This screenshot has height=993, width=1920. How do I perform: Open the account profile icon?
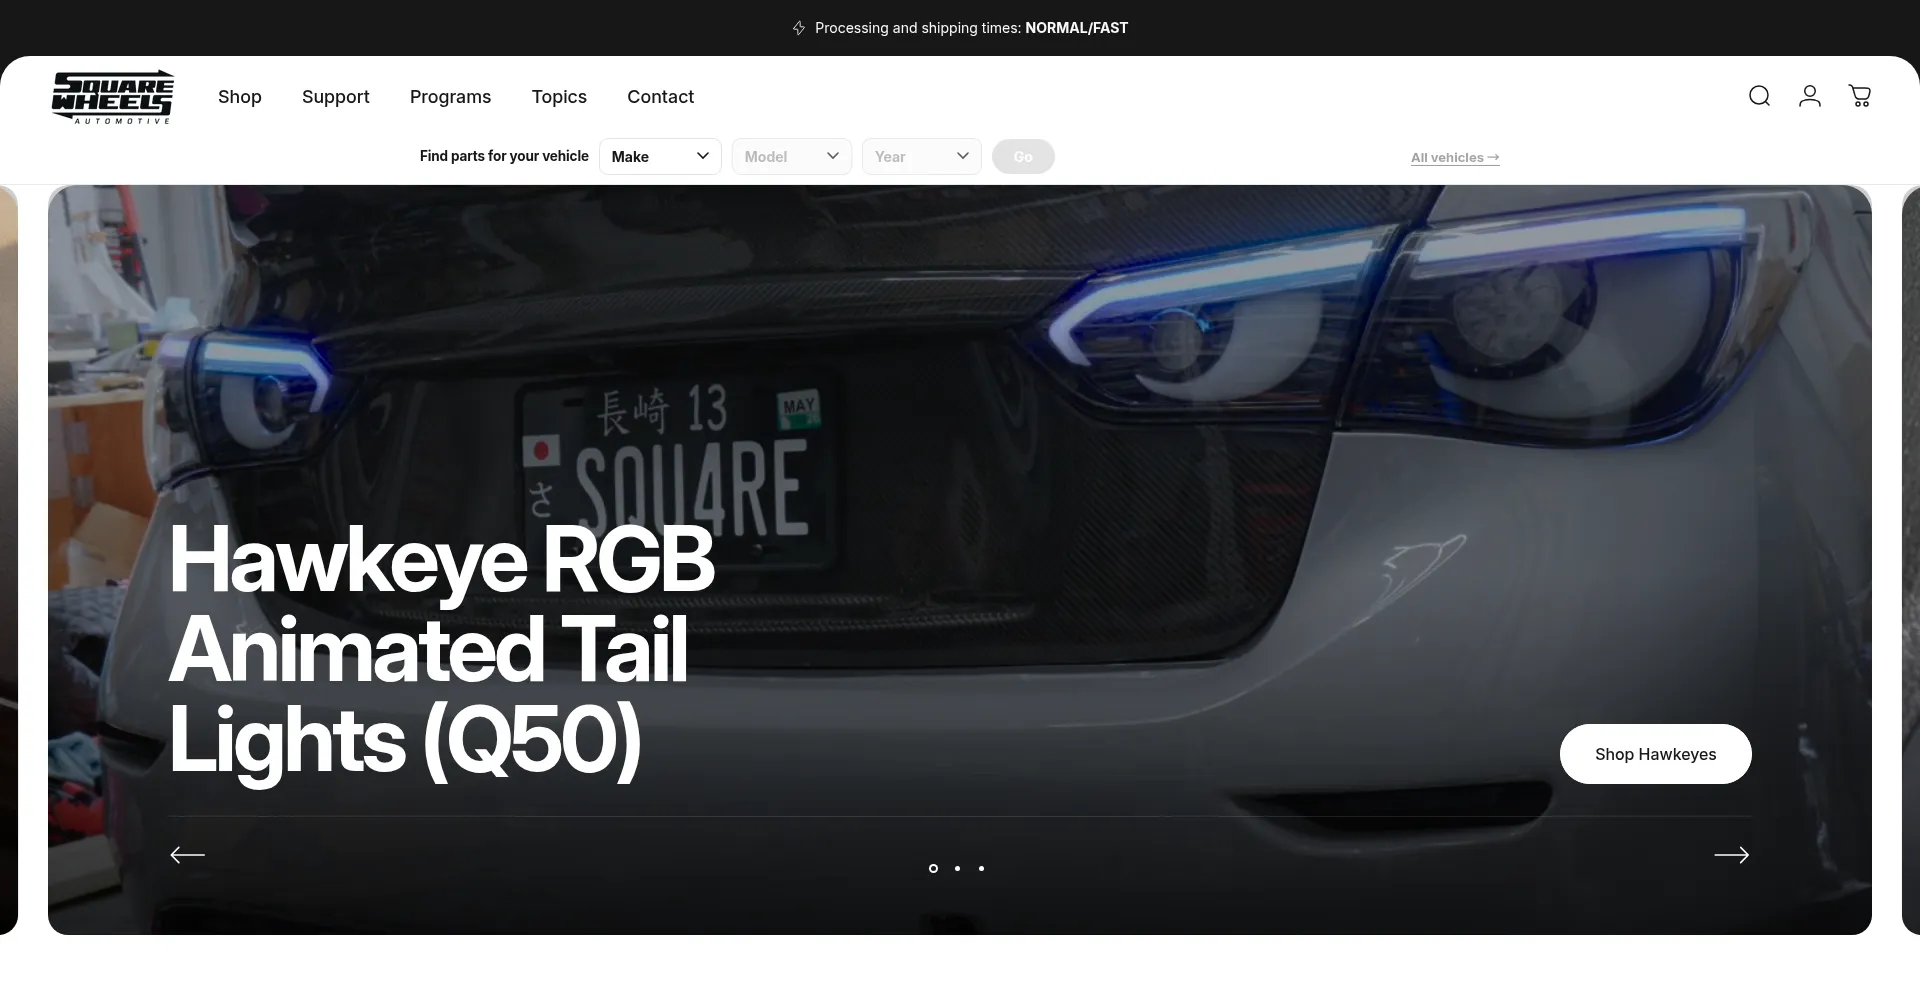coord(1809,96)
